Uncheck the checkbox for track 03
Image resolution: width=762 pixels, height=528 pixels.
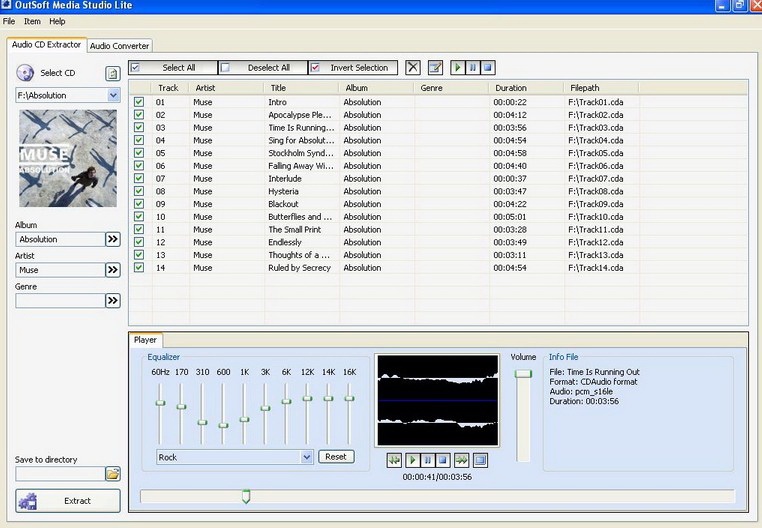[x=139, y=128]
